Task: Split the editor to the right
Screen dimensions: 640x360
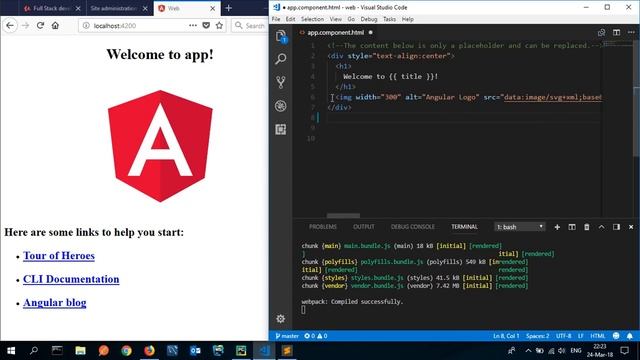Action: [x=616, y=32]
